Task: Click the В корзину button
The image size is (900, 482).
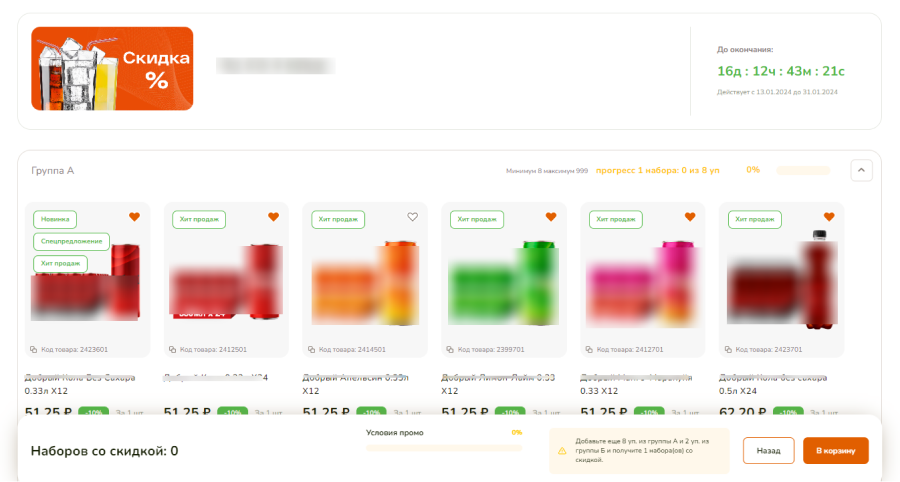Action: click(x=836, y=450)
